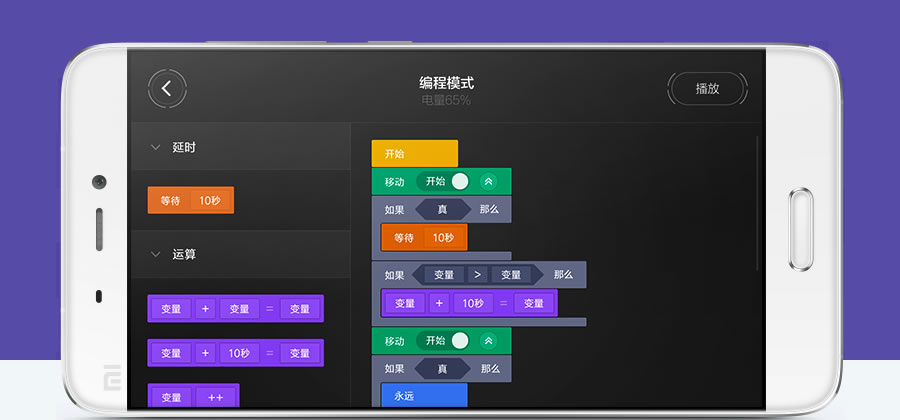900x420 pixels.
Task: Click the > operator in the comparison block
Action: (477, 274)
